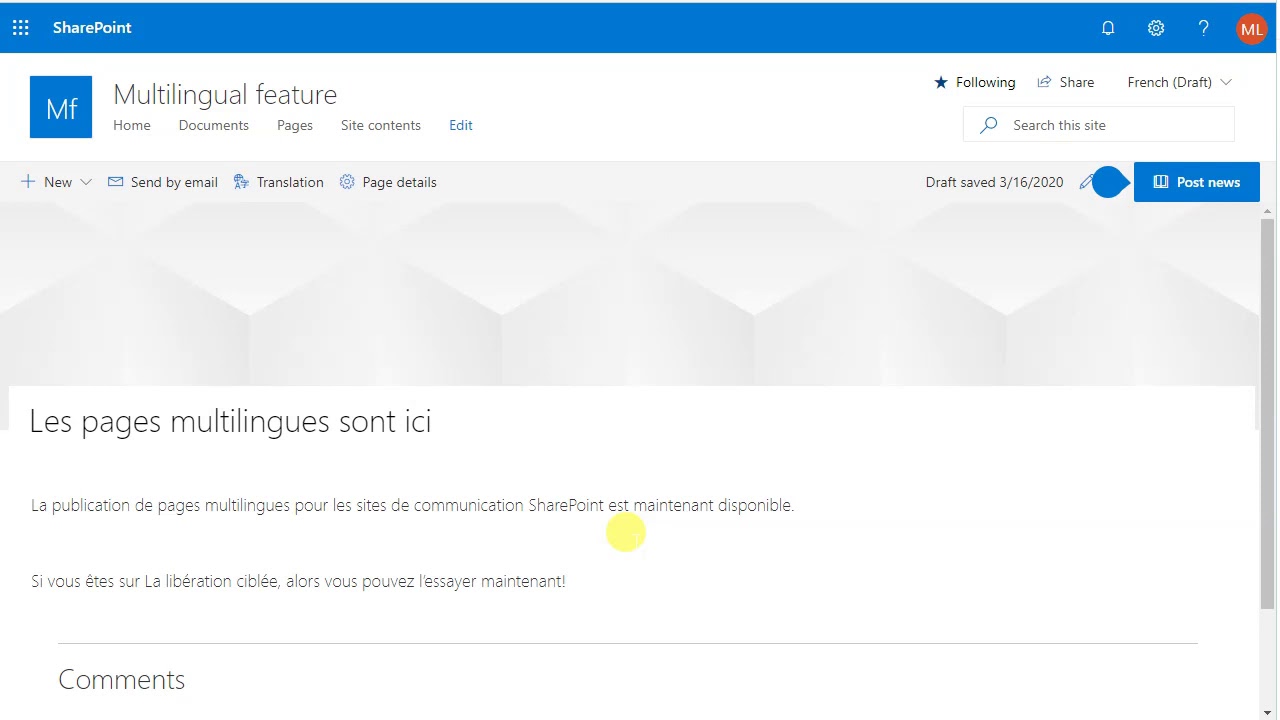The height and width of the screenshot is (720, 1280).
Task: Click the SharePoint header link
Action: coord(92,28)
